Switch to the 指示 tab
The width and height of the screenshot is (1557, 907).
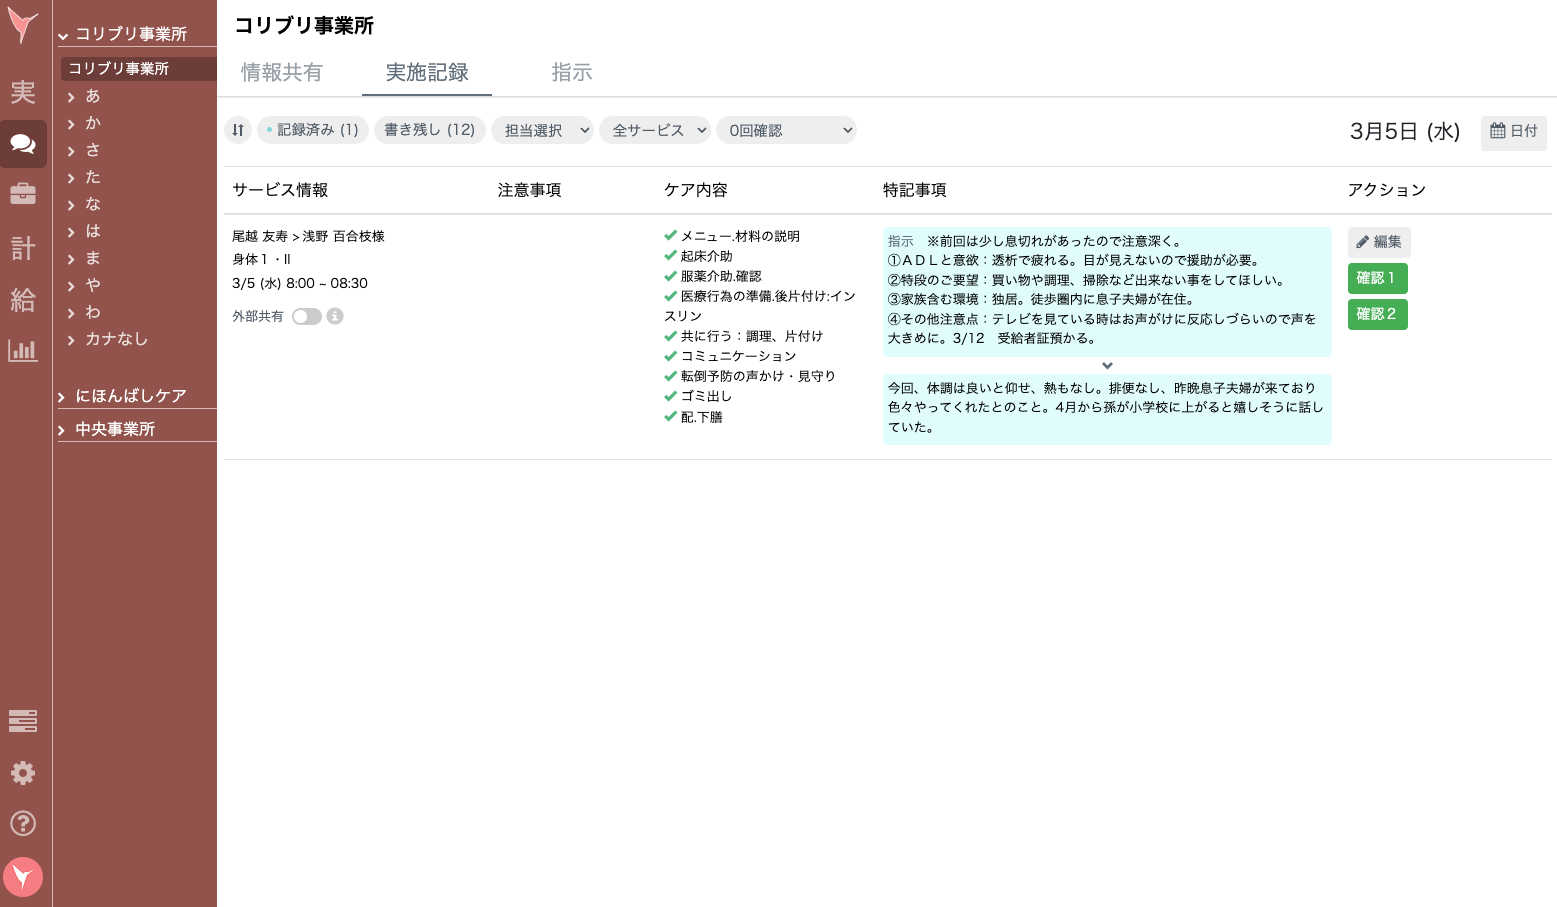click(x=571, y=72)
